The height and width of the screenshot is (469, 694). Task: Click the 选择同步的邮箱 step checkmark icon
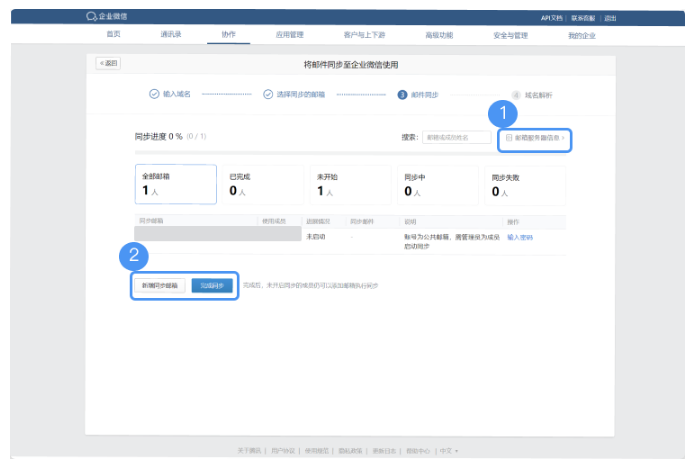pos(268,95)
